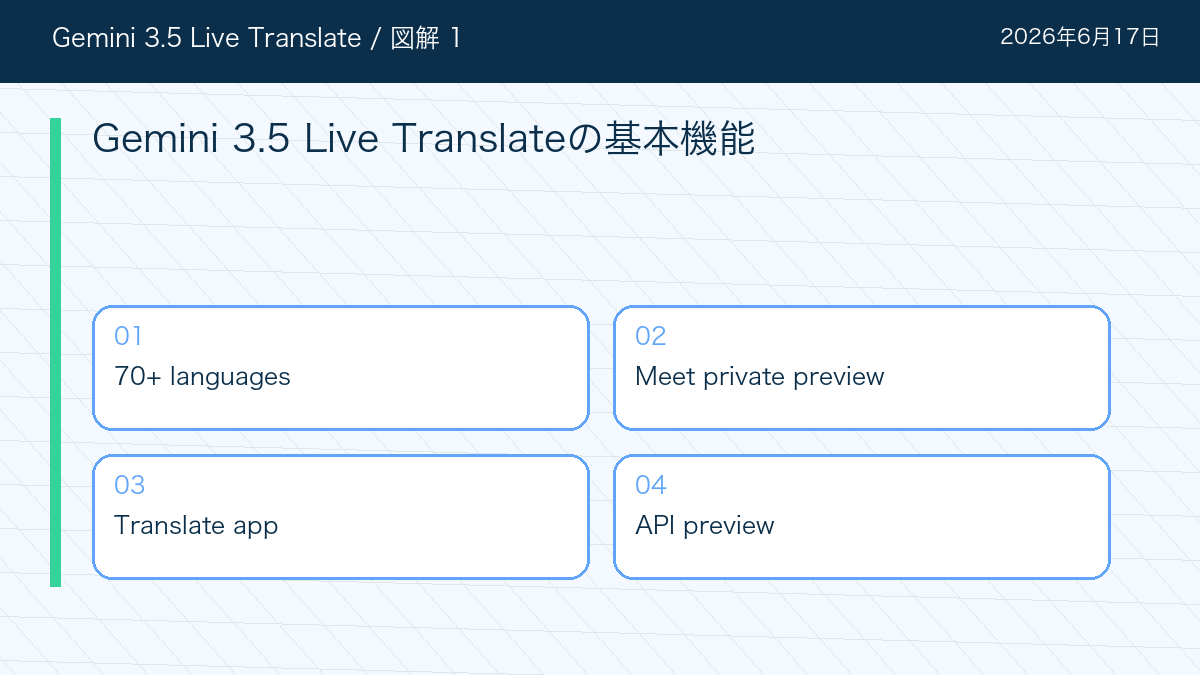Image resolution: width=1200 pixels, height=675 pixels.
Task: Click the number label "02"
Action: pyautogui.click(x=650, y=336)
